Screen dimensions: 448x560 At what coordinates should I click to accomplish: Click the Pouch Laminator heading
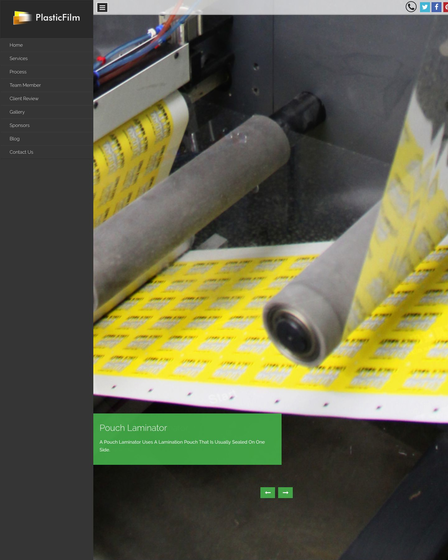pyautogui.click(x=133, y=428)
